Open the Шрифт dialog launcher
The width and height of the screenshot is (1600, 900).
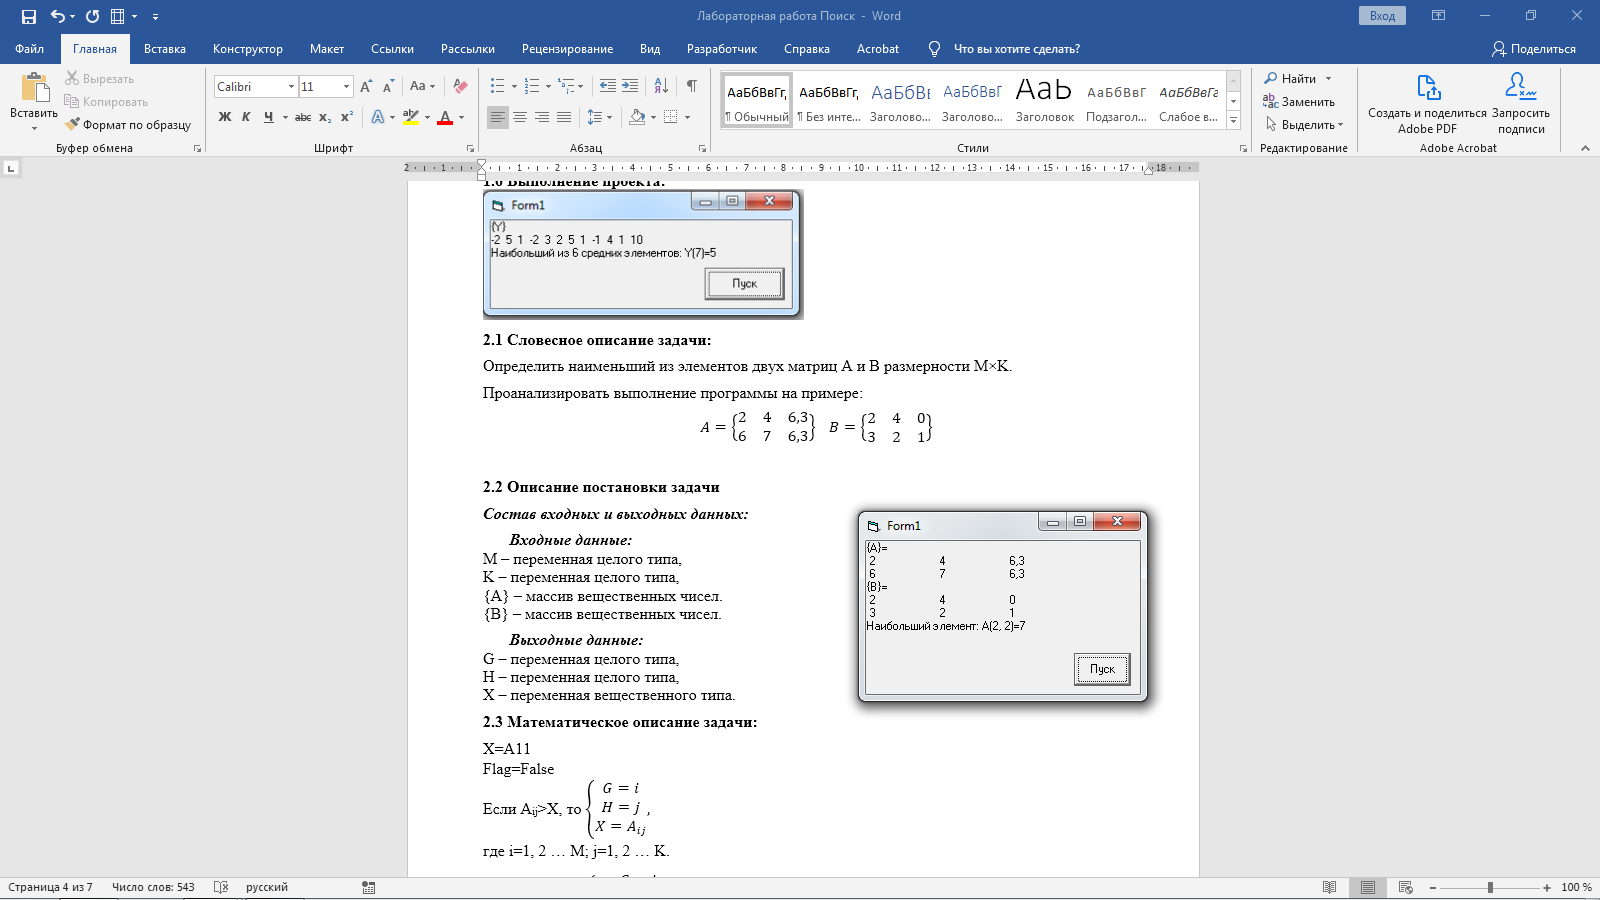470,148
